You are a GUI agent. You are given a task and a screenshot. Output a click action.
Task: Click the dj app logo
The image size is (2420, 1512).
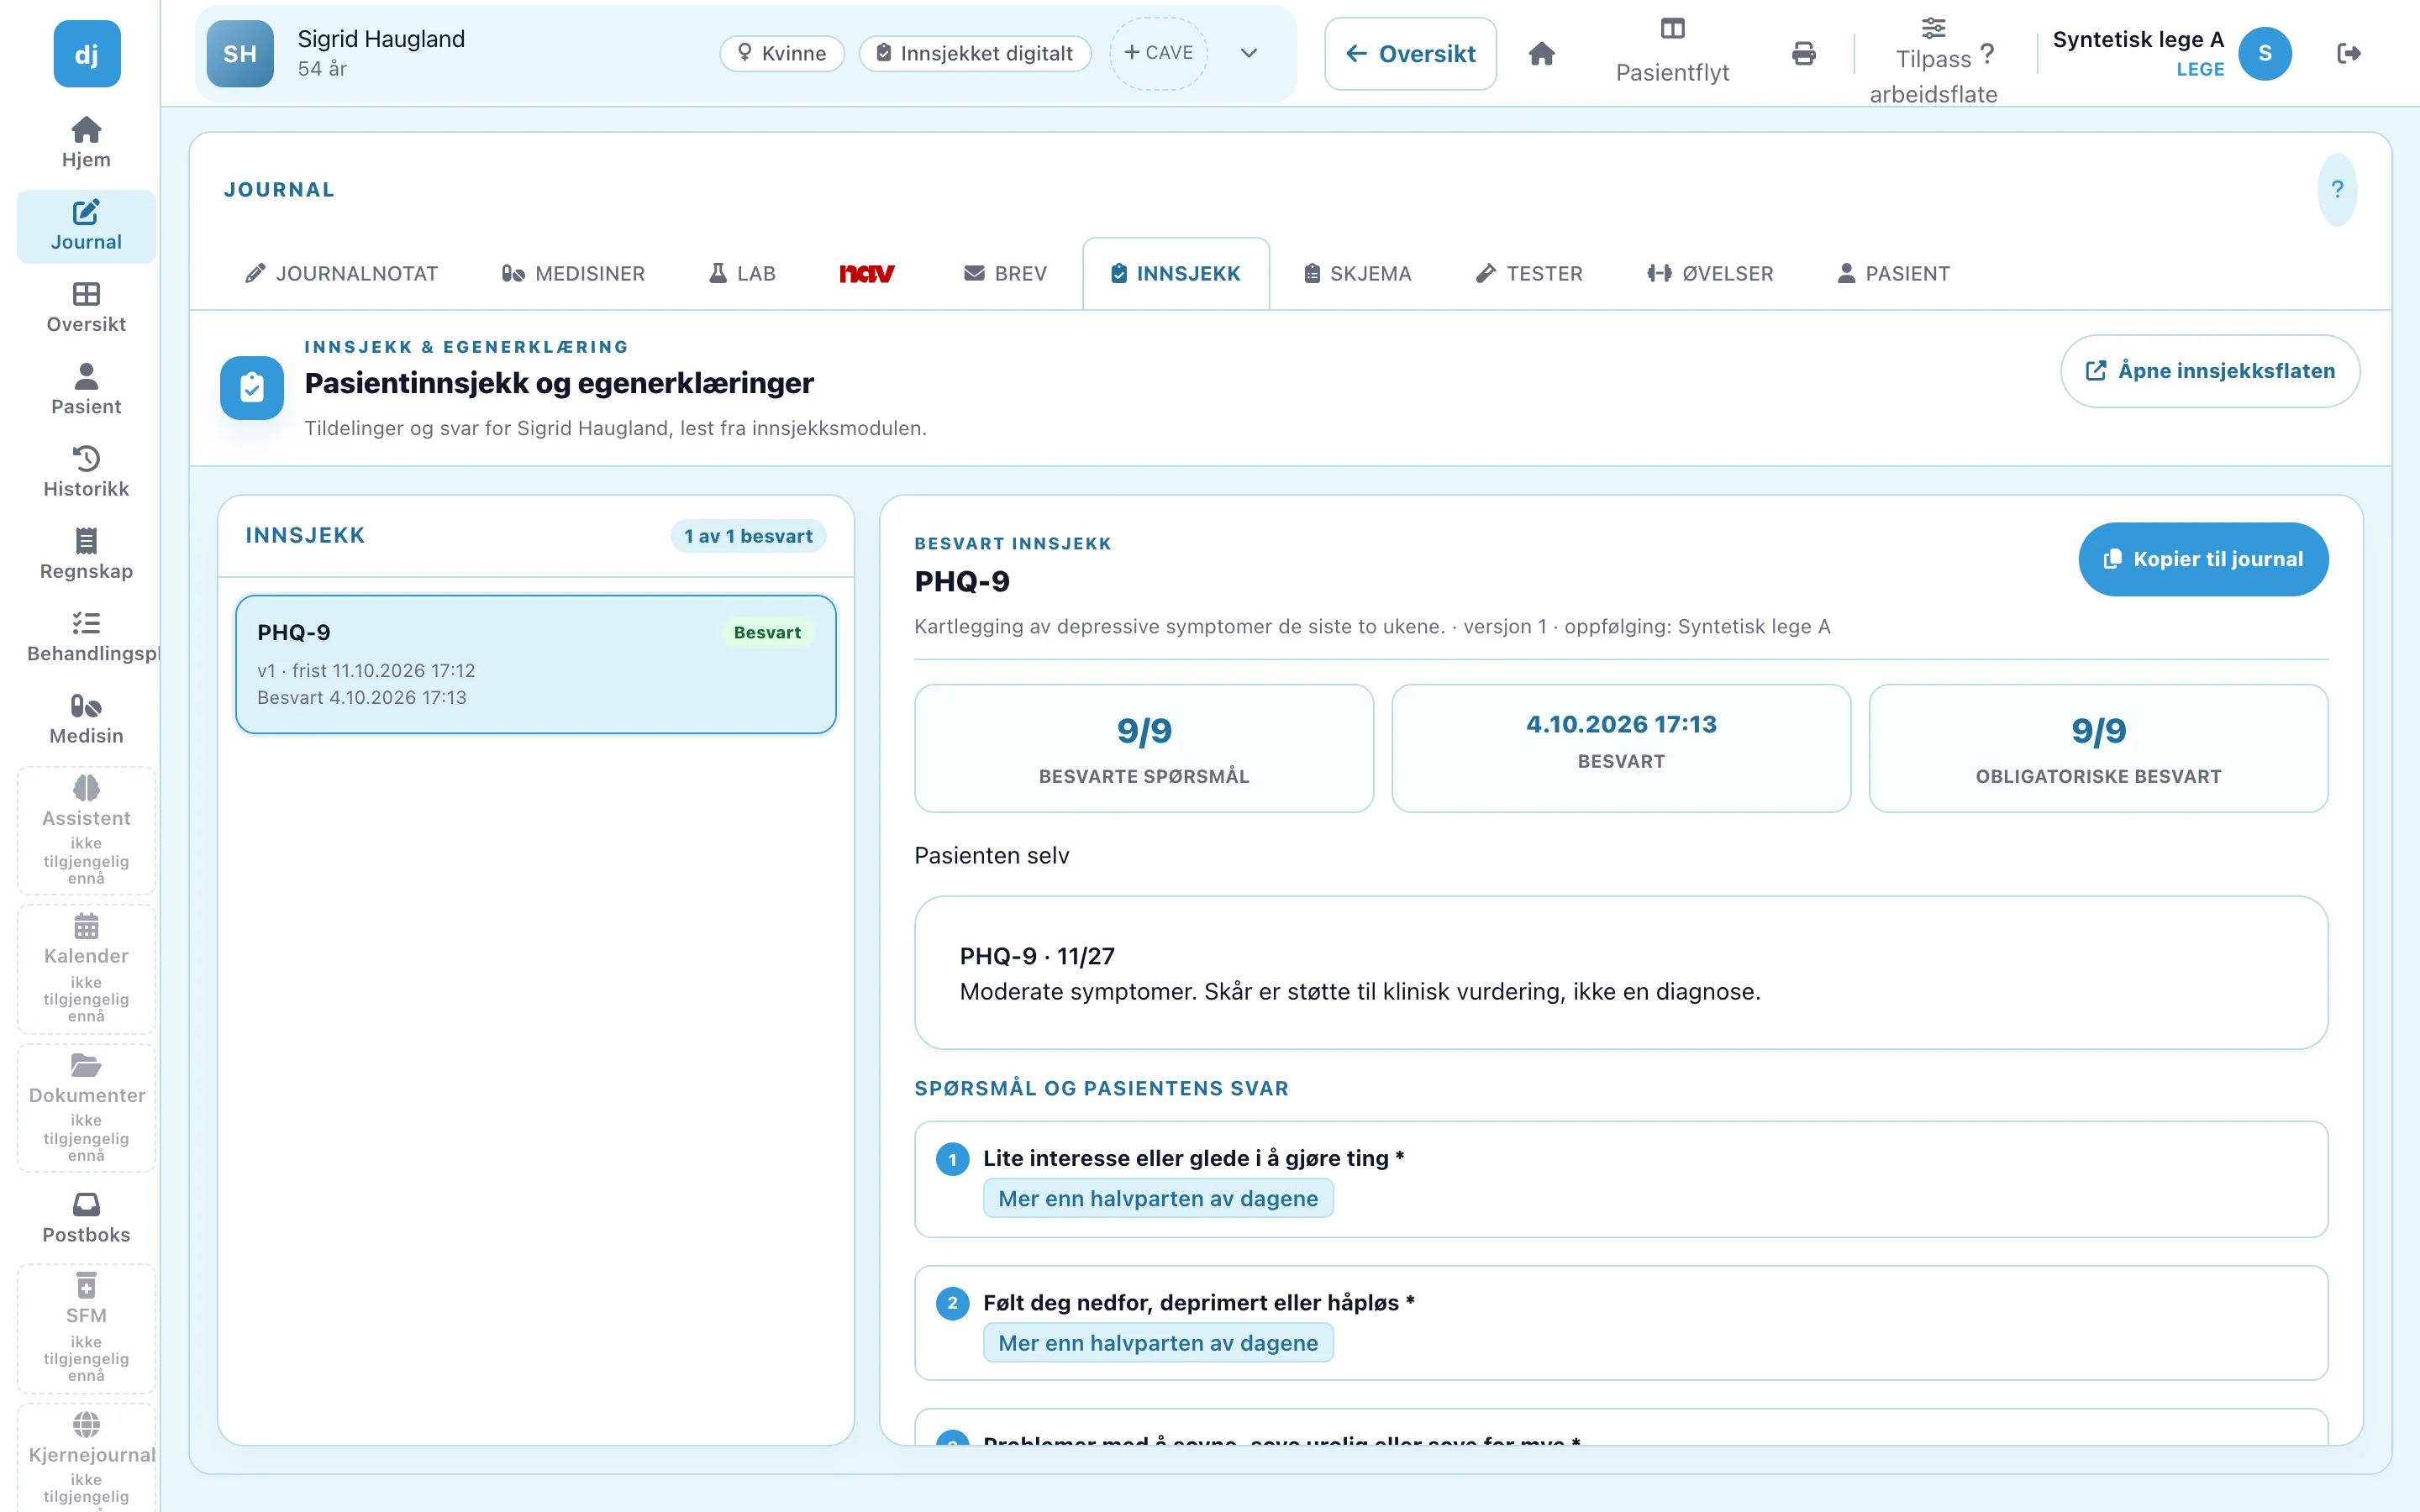(x=87, y=54)
